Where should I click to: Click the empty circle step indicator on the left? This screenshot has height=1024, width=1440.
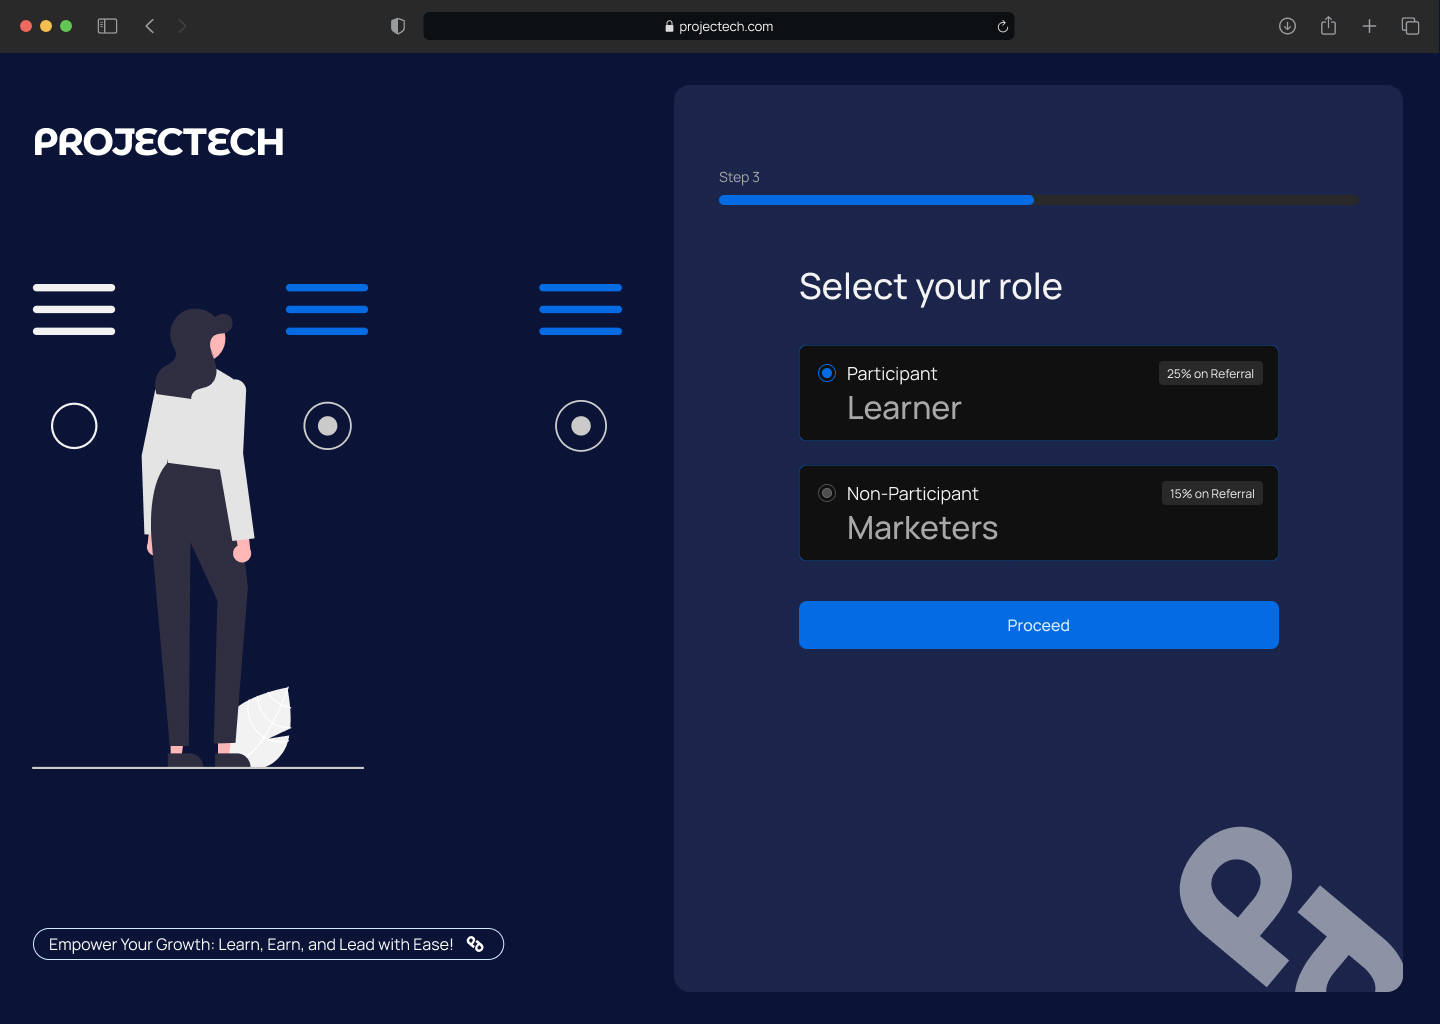[x=73, y=425]
